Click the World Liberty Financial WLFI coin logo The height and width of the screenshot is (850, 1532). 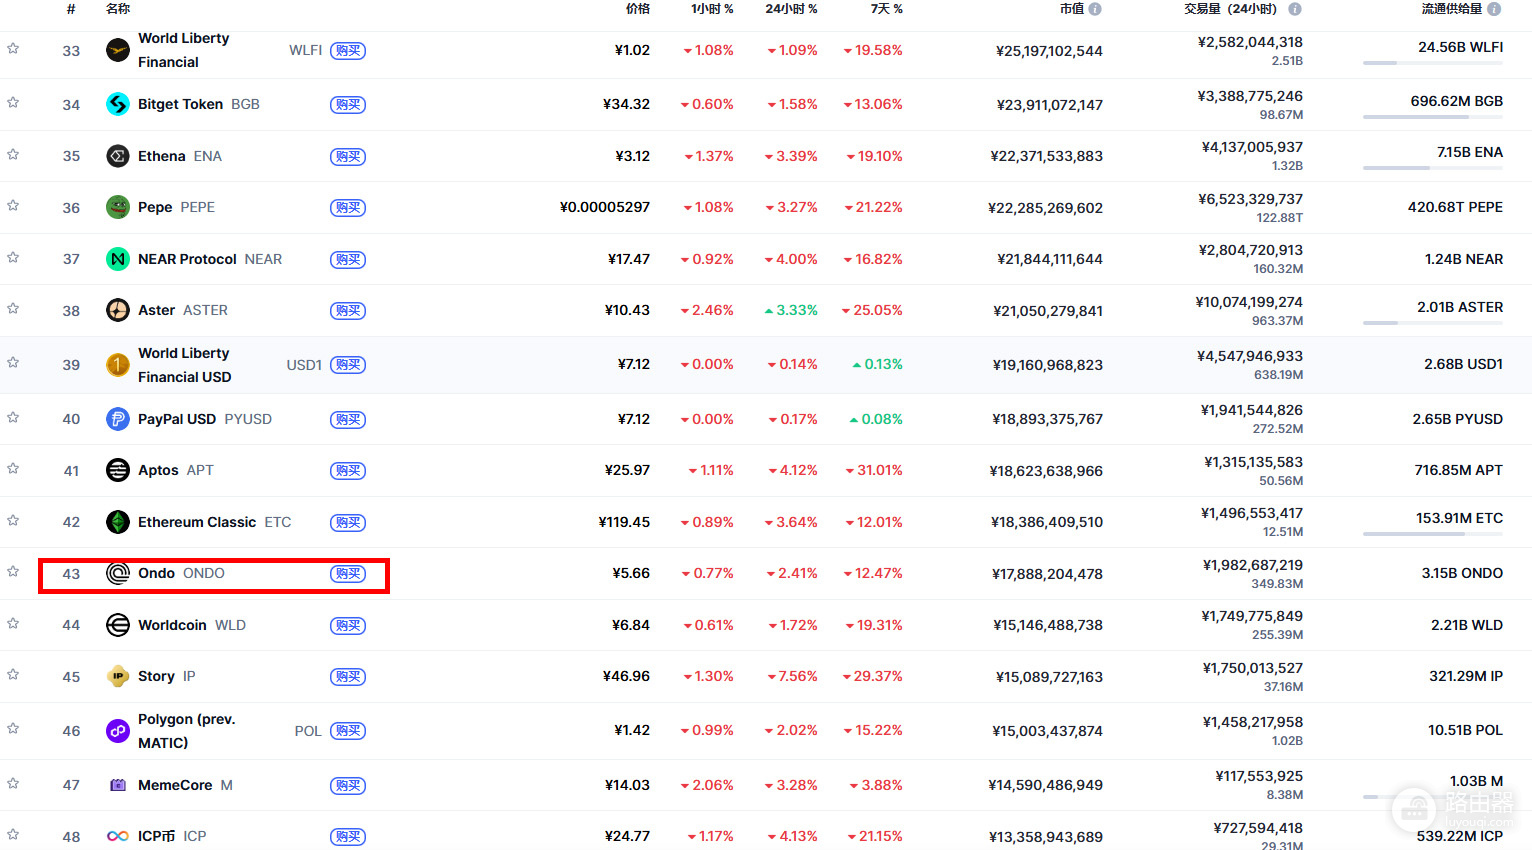[x=118, y=50]
